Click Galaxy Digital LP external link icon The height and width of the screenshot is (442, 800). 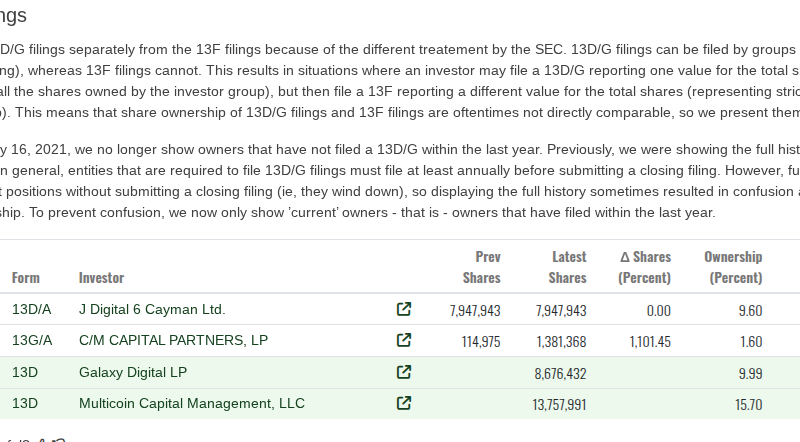[x=404, y=372]
